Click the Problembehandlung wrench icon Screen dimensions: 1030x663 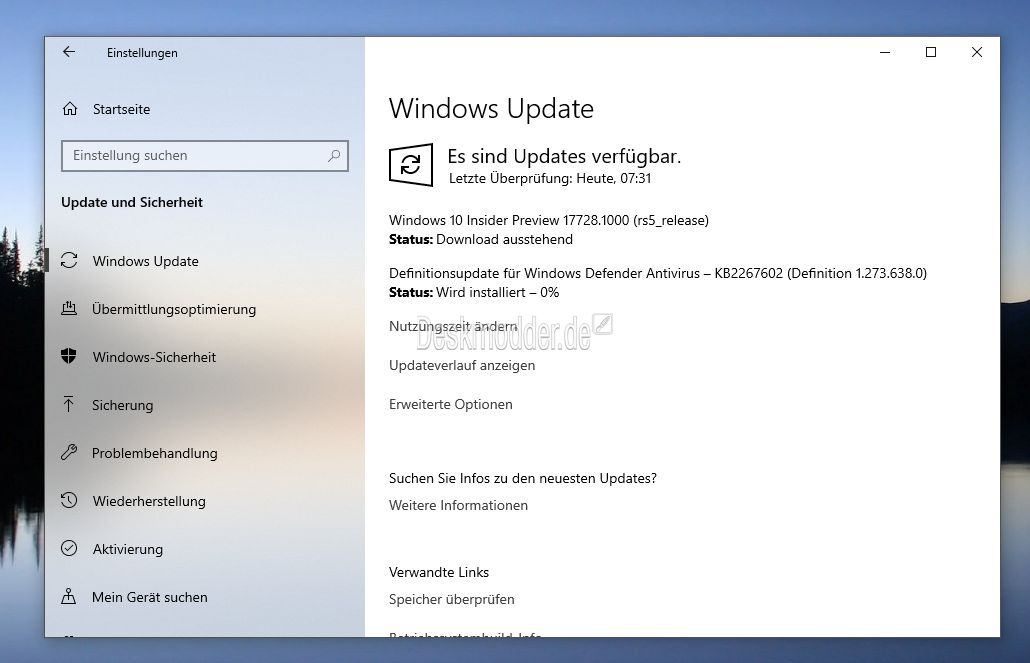pyautogui.click(x=69, y=452)
